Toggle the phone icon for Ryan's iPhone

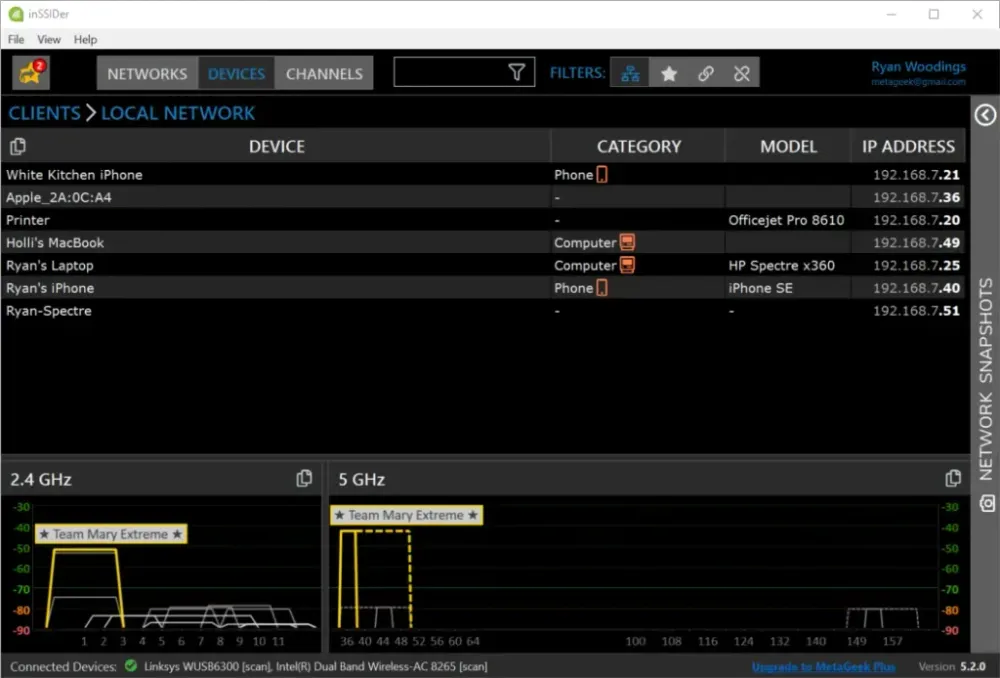coord(603,288)
